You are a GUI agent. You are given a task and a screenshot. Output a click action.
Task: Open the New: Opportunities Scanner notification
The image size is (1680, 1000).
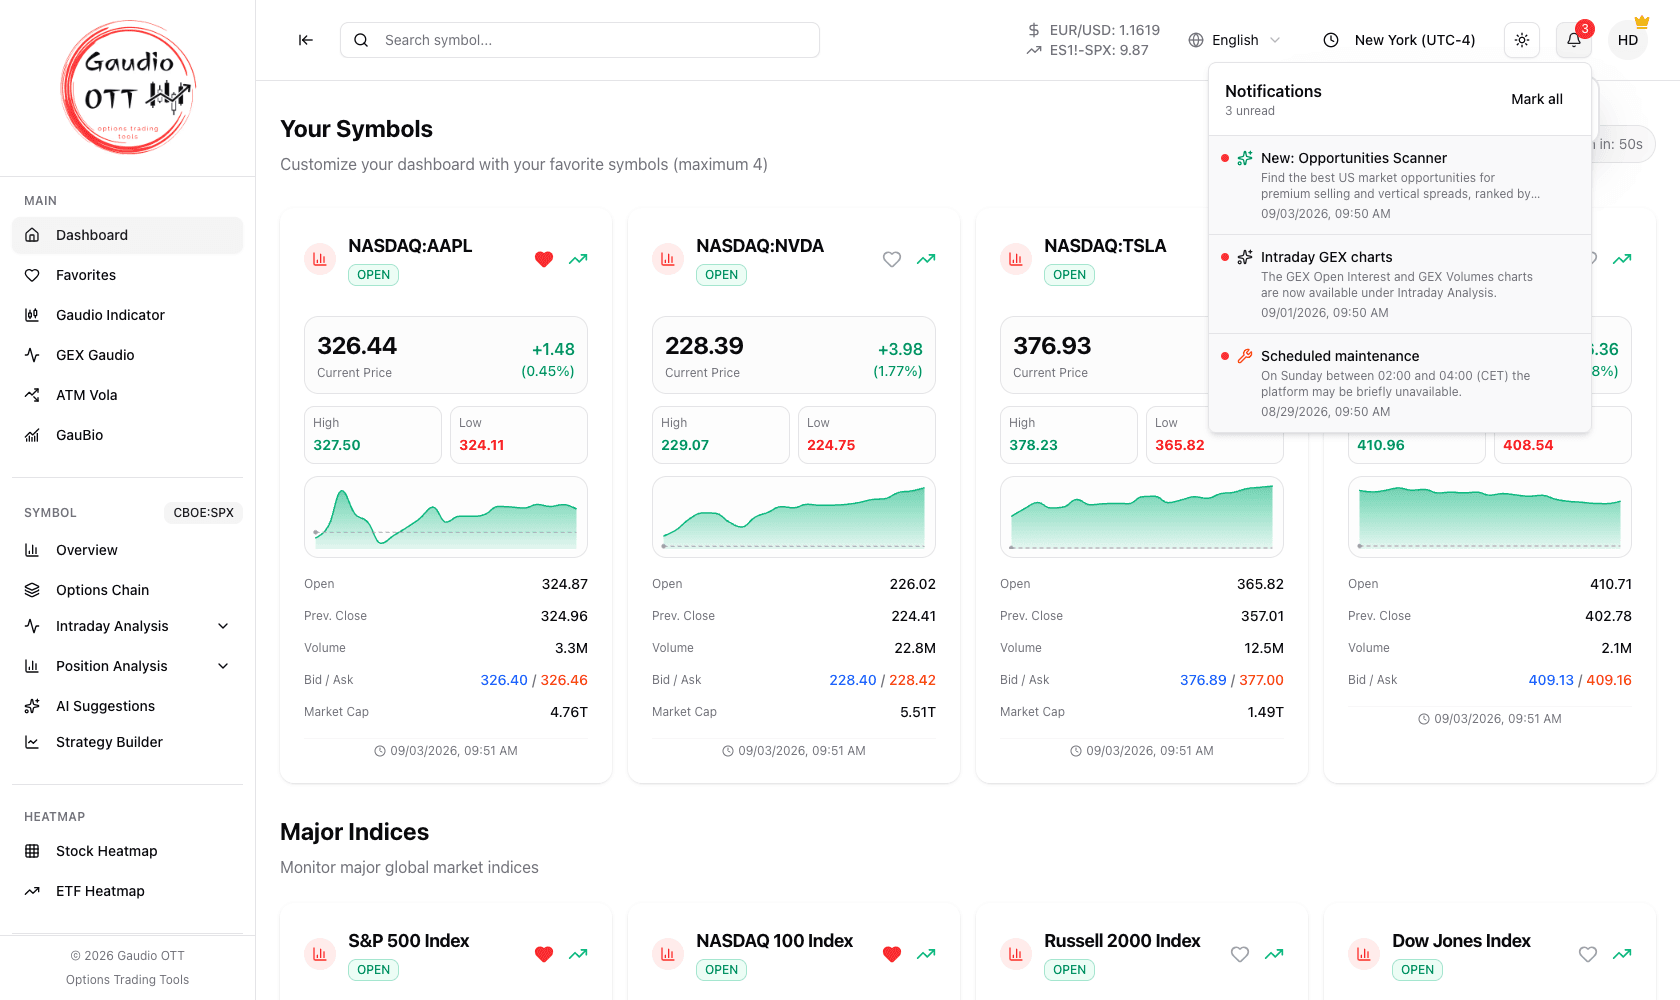click(1400, 185)
